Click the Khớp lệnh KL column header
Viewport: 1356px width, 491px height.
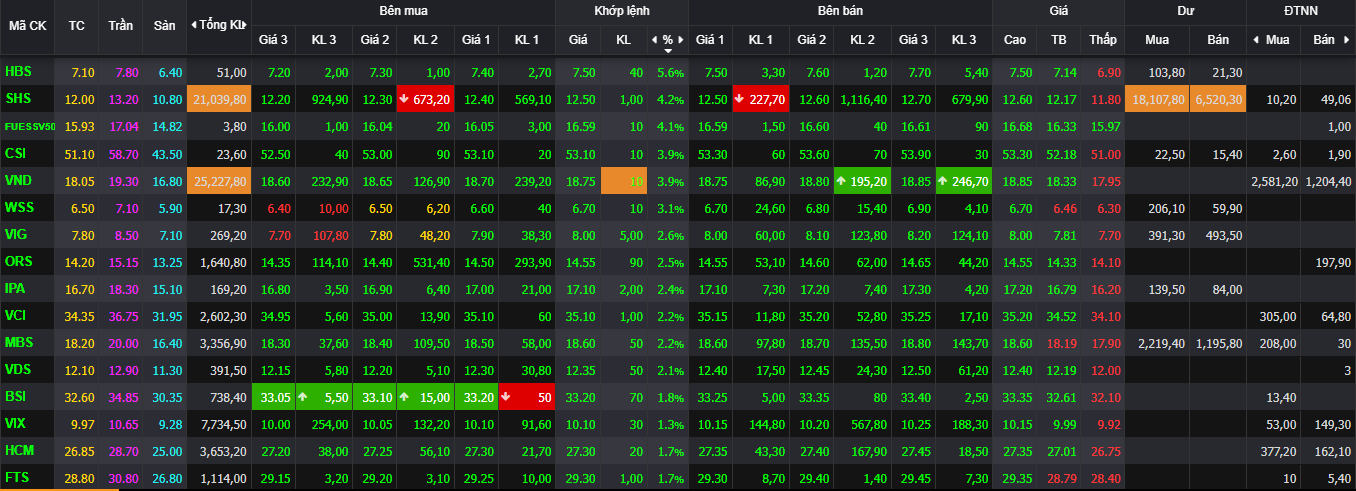[624, 39]
